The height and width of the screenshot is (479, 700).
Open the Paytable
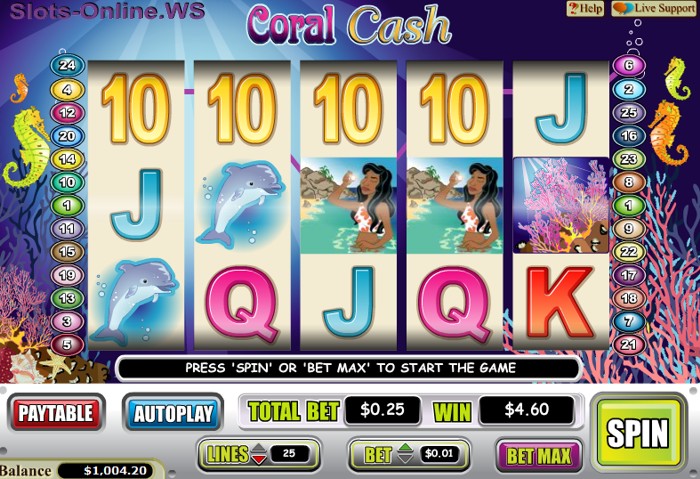56,412
